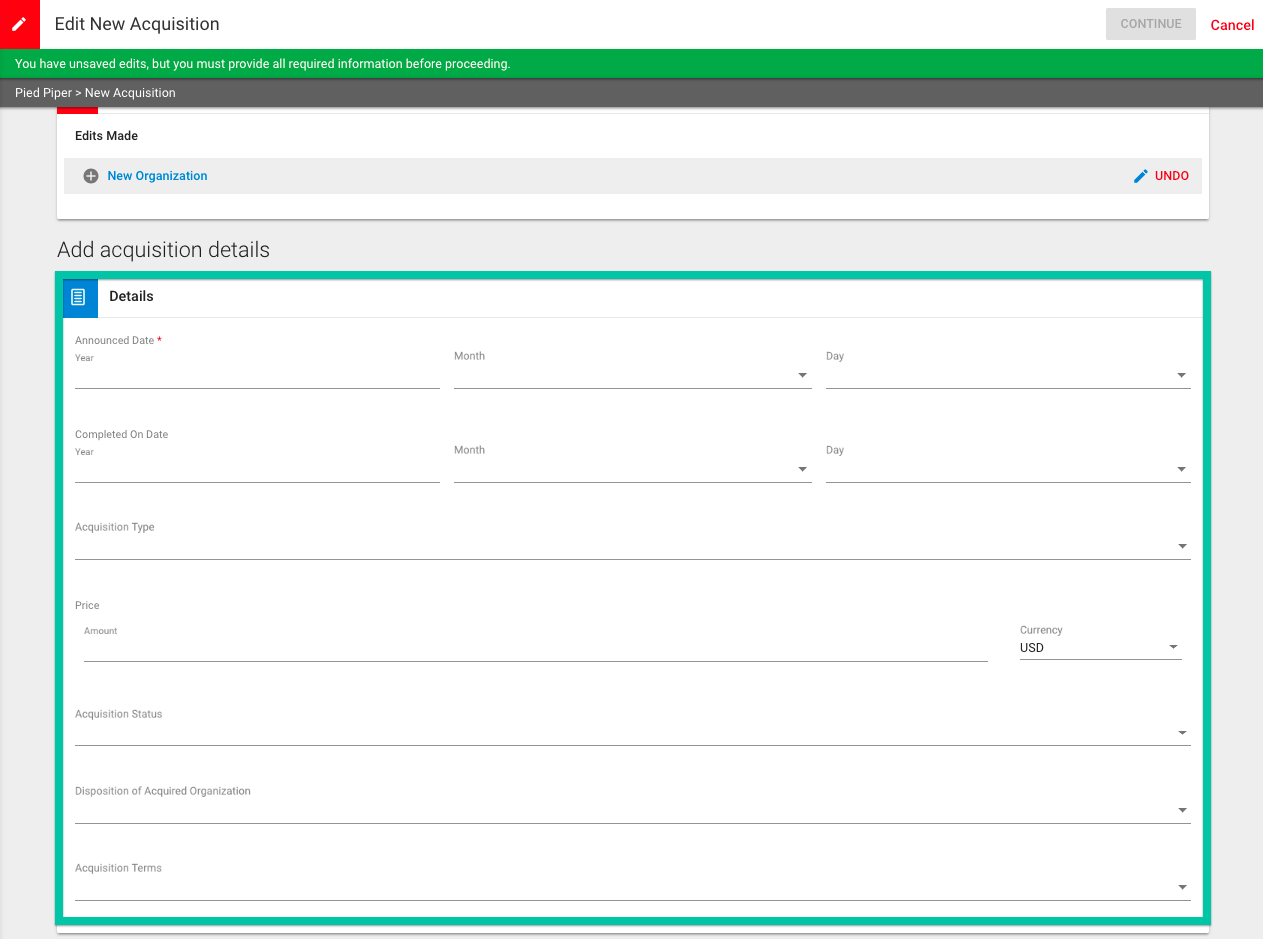The width and height of the screenshot is (1263, 939).
Task: Click the 'Pied Piper > New Acquisition' breadcrumb
Action: (95, 93)
